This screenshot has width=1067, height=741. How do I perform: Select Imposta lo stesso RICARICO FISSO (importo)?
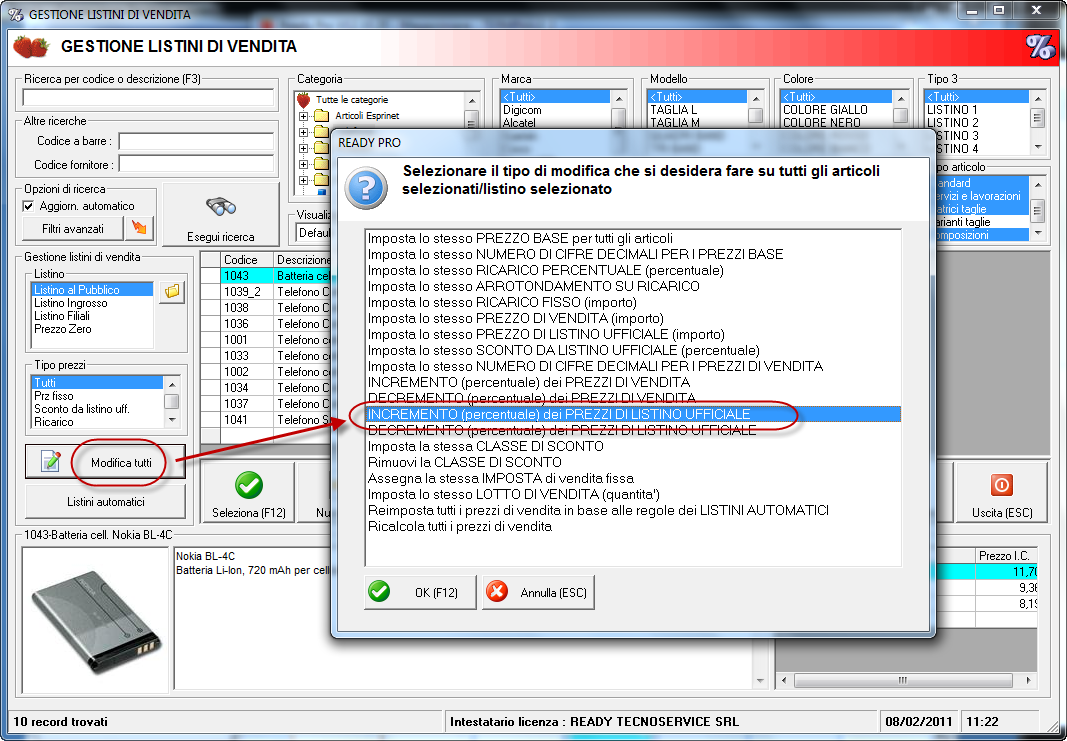pyautogui.click(x=502, y=302)
